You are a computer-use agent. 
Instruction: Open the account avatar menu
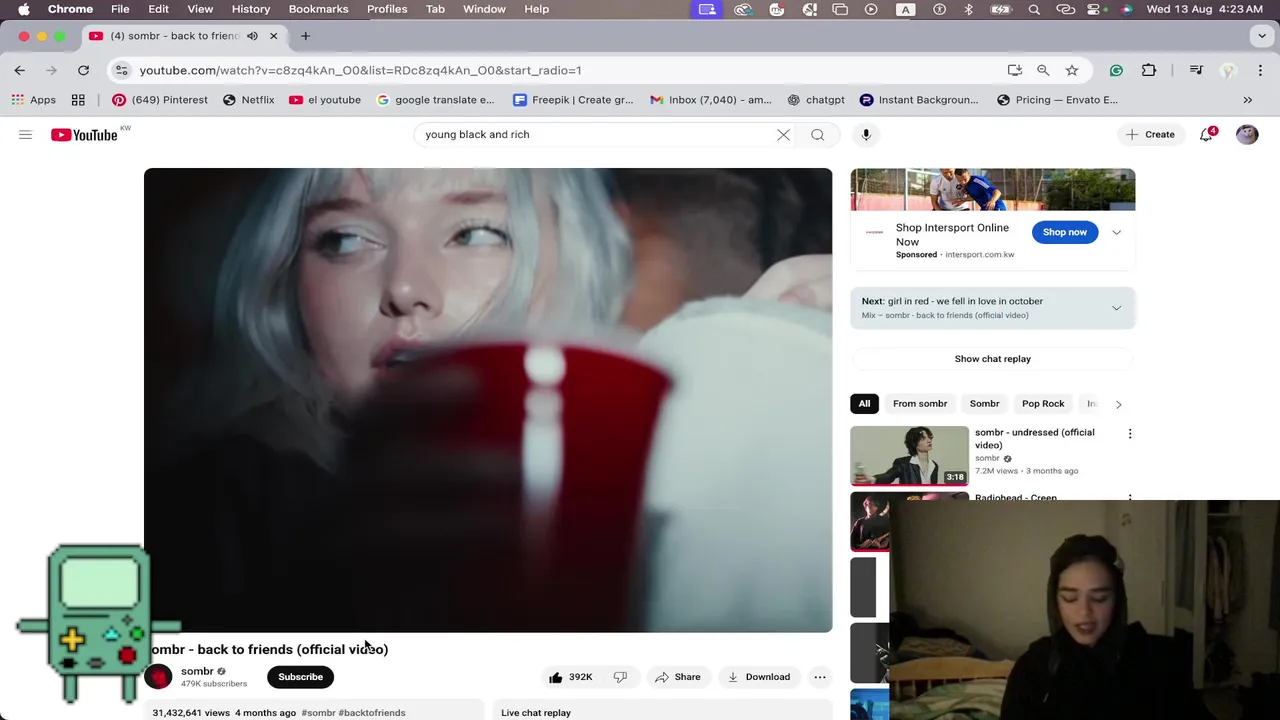pos(1247,134)
